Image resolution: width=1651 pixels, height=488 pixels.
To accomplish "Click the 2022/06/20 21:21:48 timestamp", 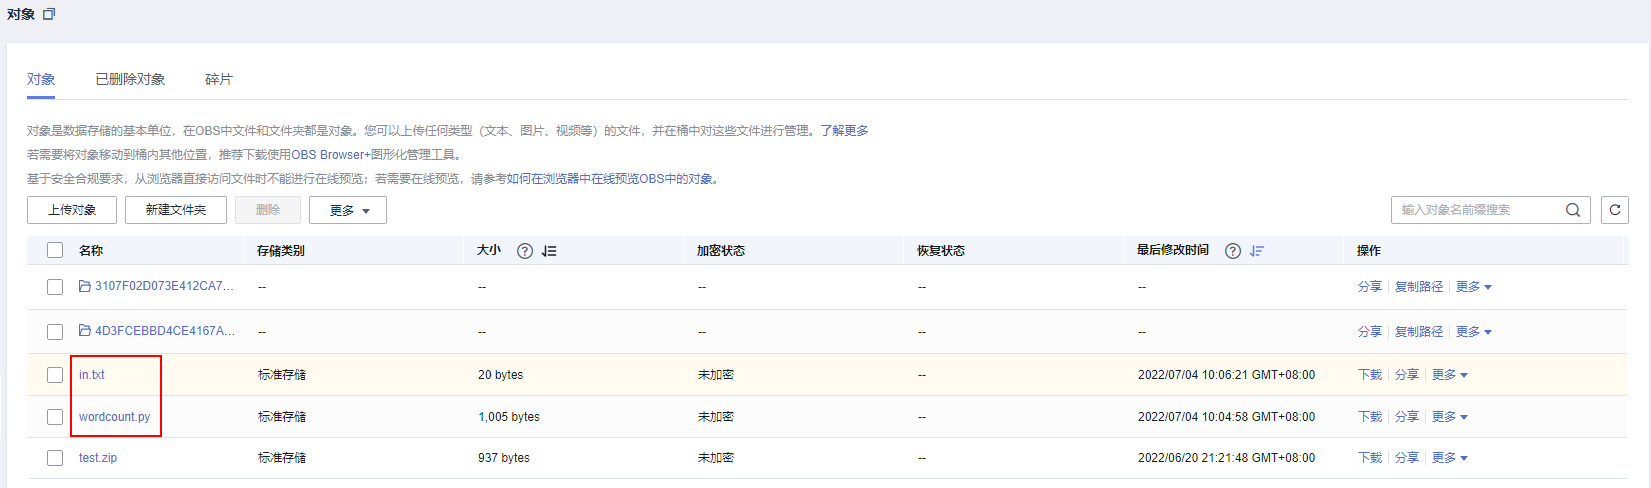I will (1226, 458).
